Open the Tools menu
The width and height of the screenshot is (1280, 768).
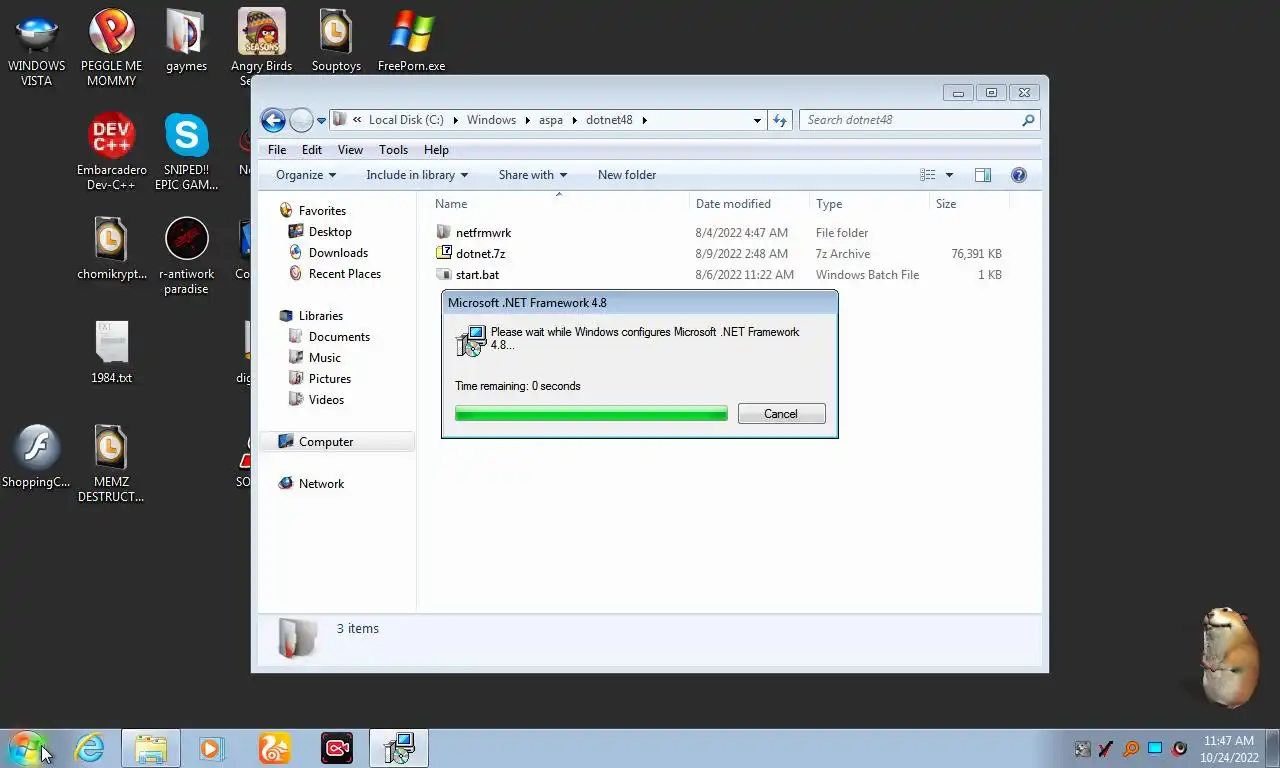pyautogui.click(x=393, y=150)
